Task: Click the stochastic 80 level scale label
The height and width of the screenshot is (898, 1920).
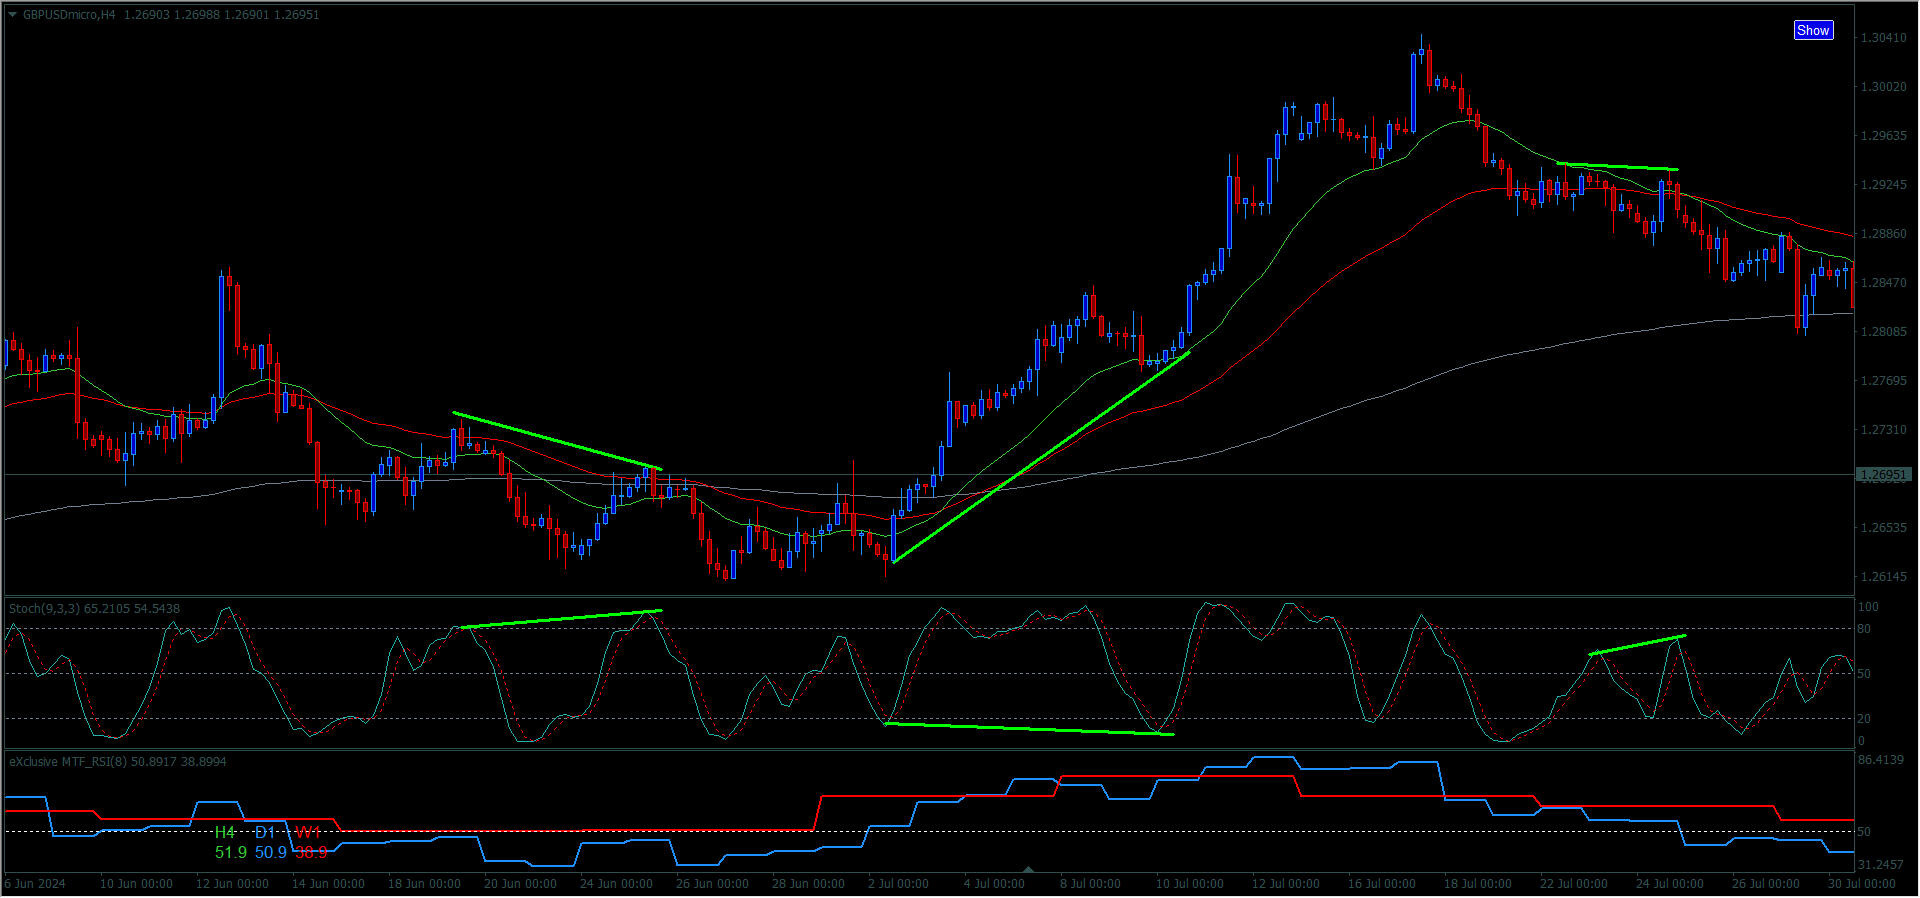Action: tap(1864, 629)
